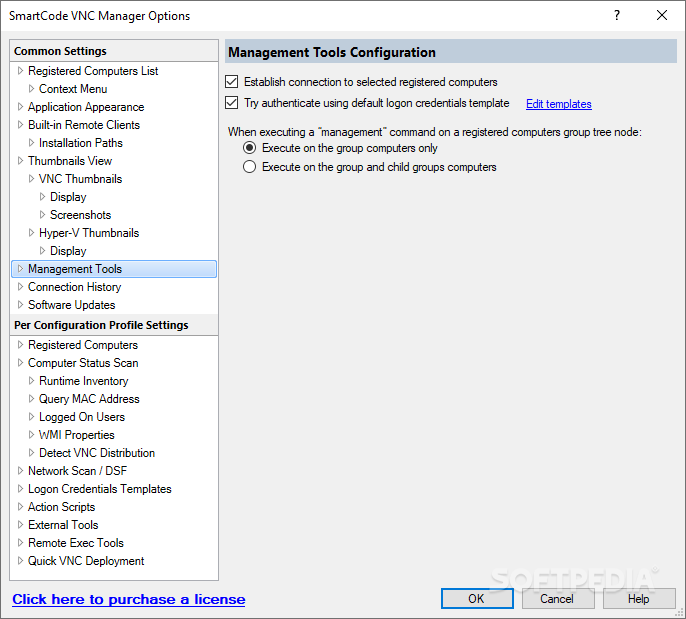Expand arrow beside Remote Exec Tools

pyautogui.click(x=20, y=542)
